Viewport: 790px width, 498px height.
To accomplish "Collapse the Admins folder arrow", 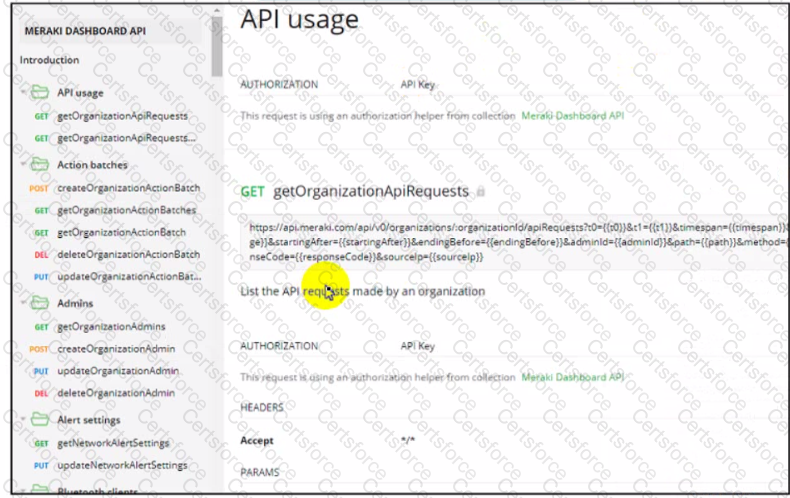I will click(x=24, y=302).
